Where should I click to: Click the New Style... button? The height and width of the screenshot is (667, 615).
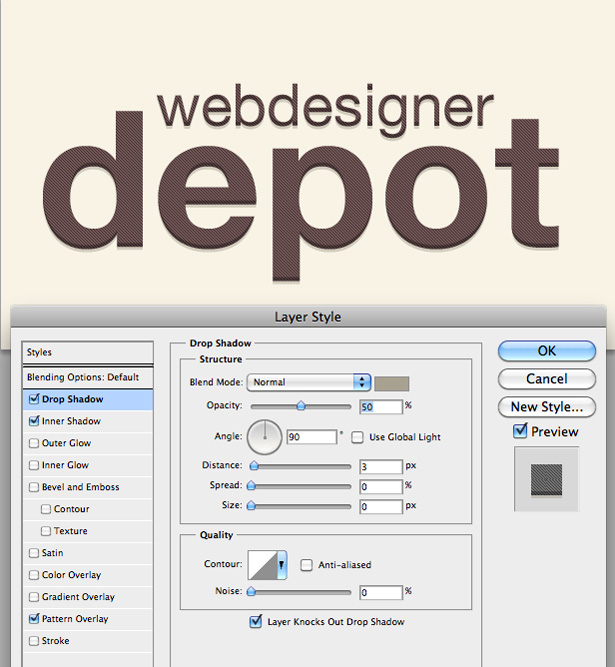(547, 407)
